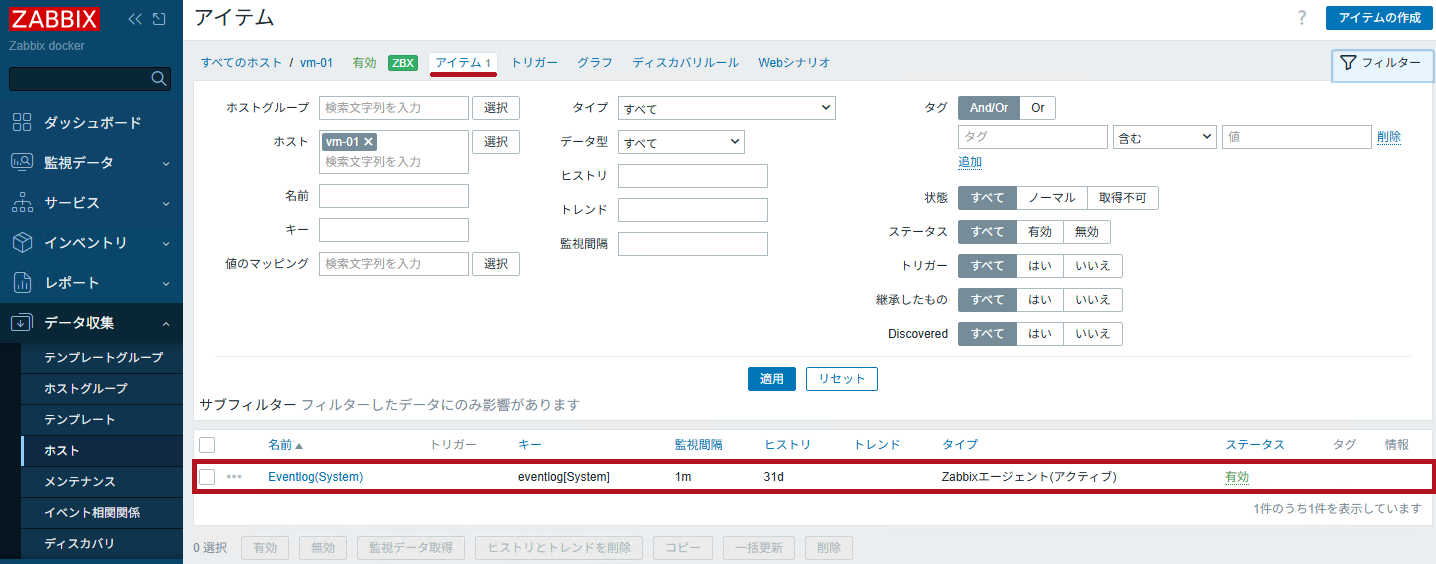This screenshot has width=1436, height=564.
Task: Set tag evaluation to Or
Action: click(x=1037, y=108)
